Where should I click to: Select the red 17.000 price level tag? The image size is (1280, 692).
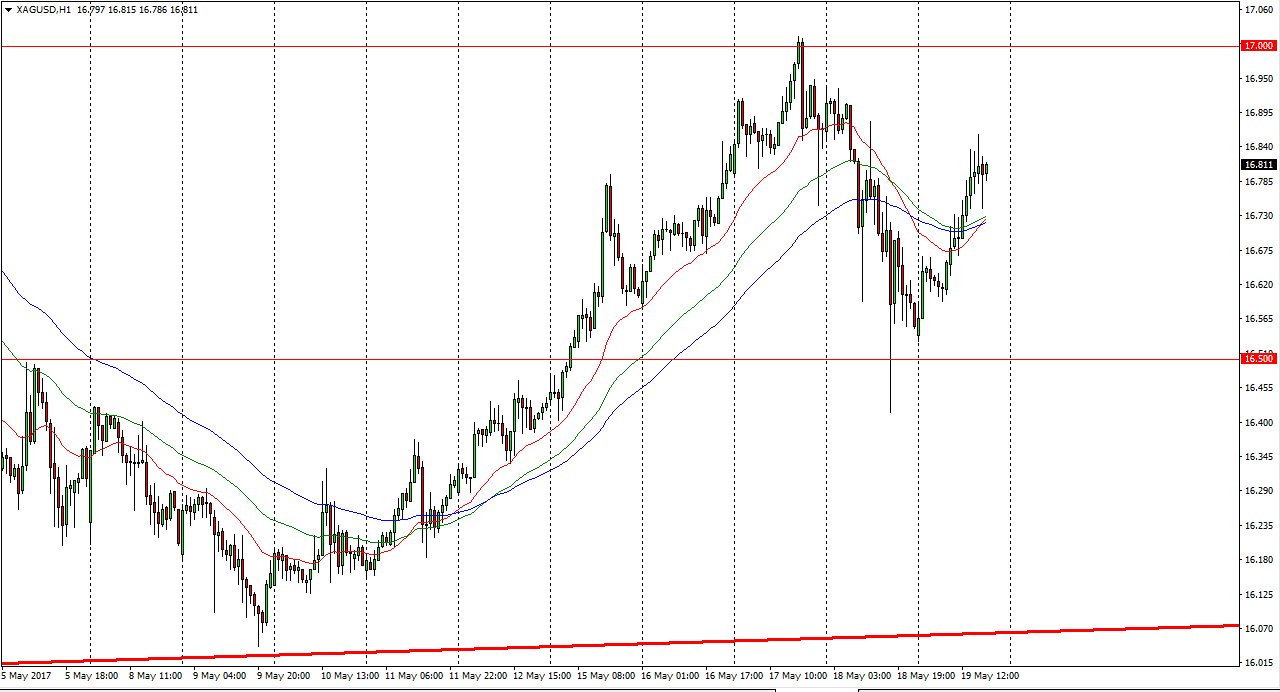pos(1257,46)
